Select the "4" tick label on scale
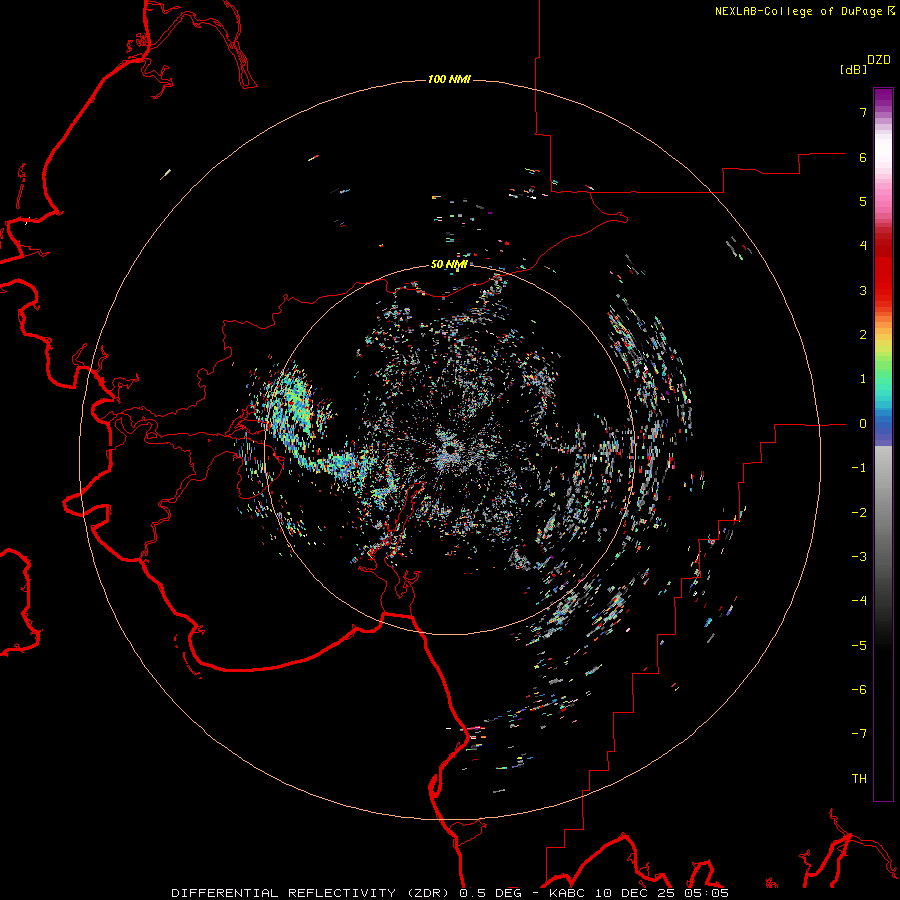Viewport: 900px width, 900px height. pyautogui.click(x=863, y=246)
